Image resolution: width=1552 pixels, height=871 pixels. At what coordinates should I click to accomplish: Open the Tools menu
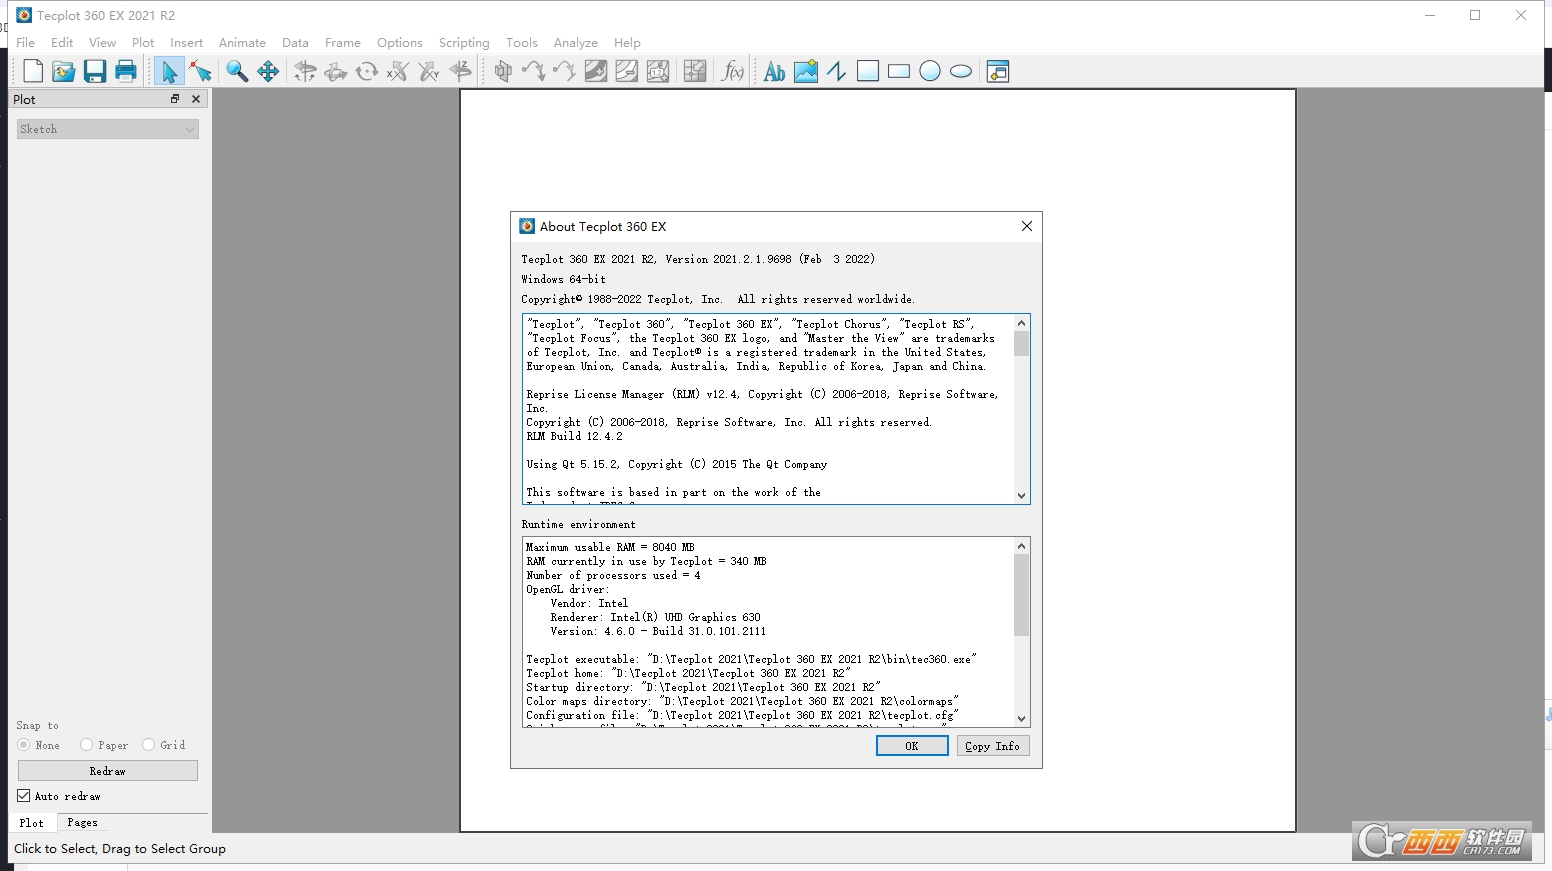521,43
